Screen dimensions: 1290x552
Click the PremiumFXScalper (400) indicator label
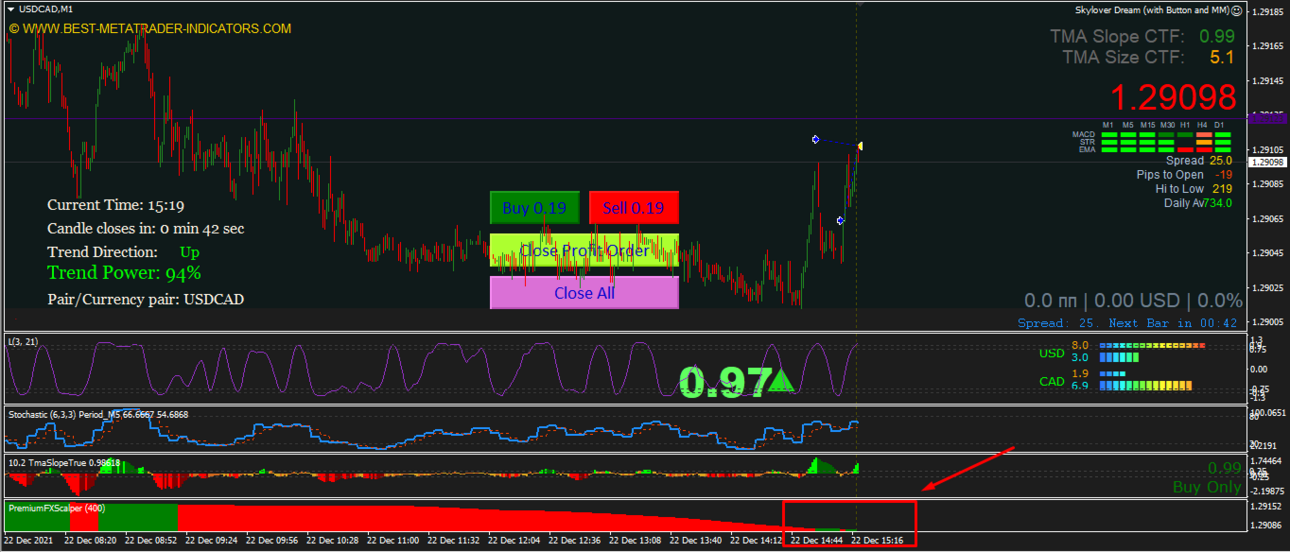[x=57, y=509]
